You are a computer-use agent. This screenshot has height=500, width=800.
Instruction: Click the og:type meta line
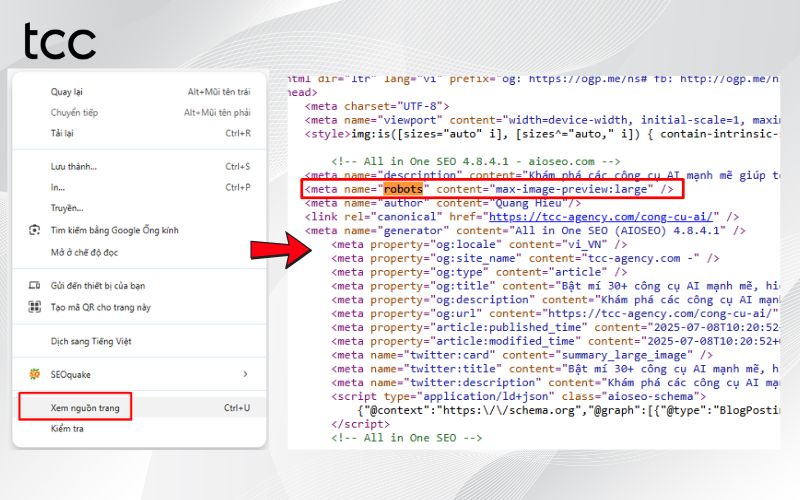coord(479,272)
